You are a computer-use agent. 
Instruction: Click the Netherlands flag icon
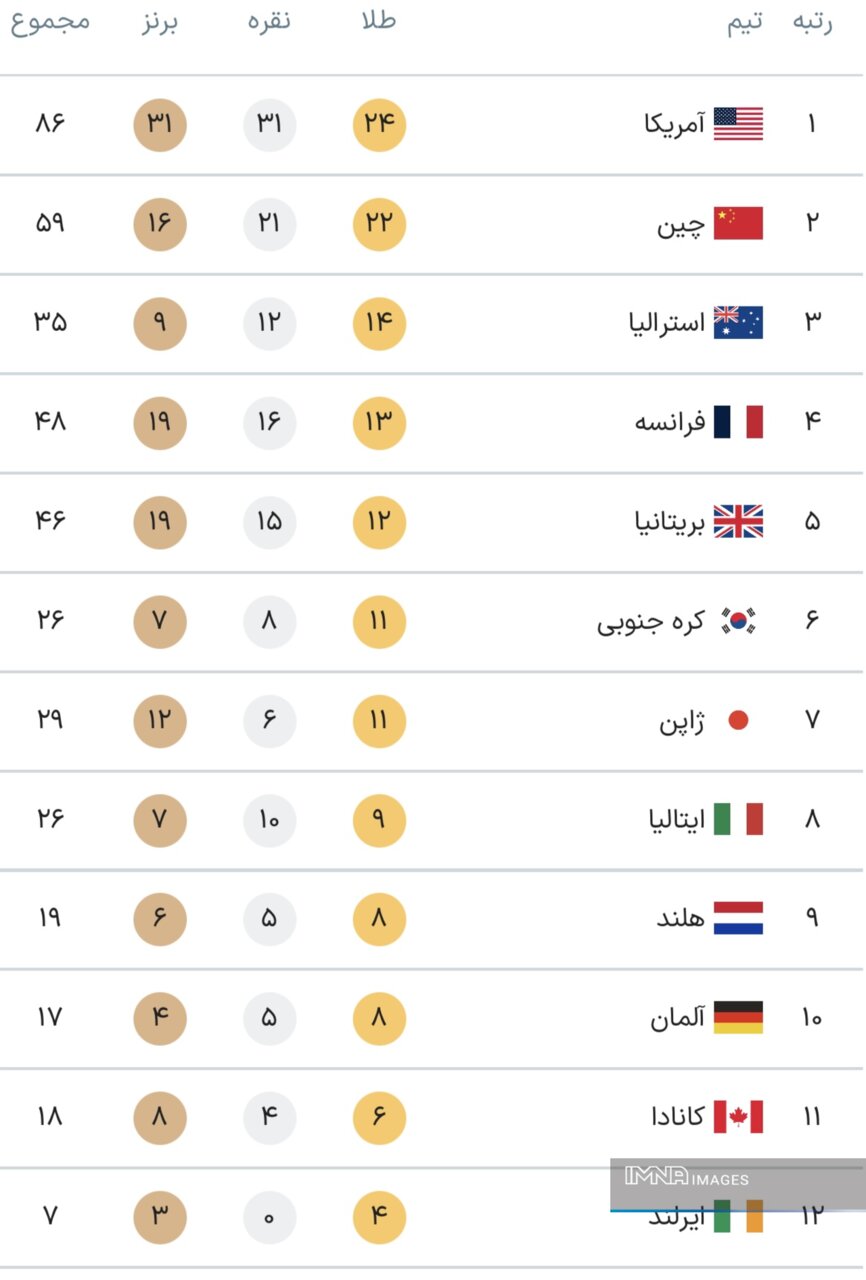click(738, 918)
